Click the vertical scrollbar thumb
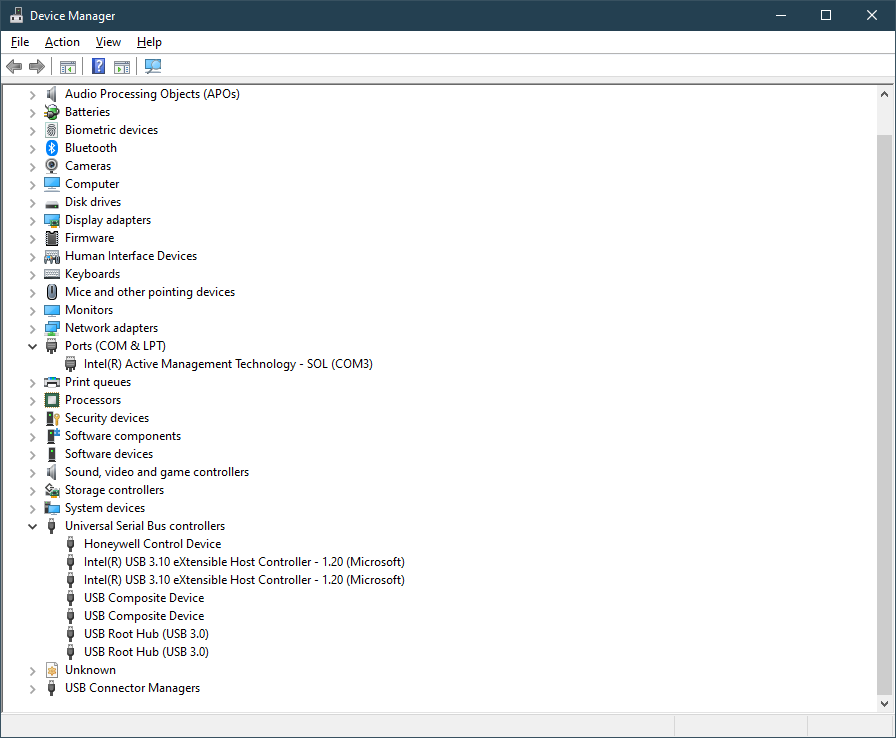This screenshot has width=896, height=738. (x=884, y=414)
